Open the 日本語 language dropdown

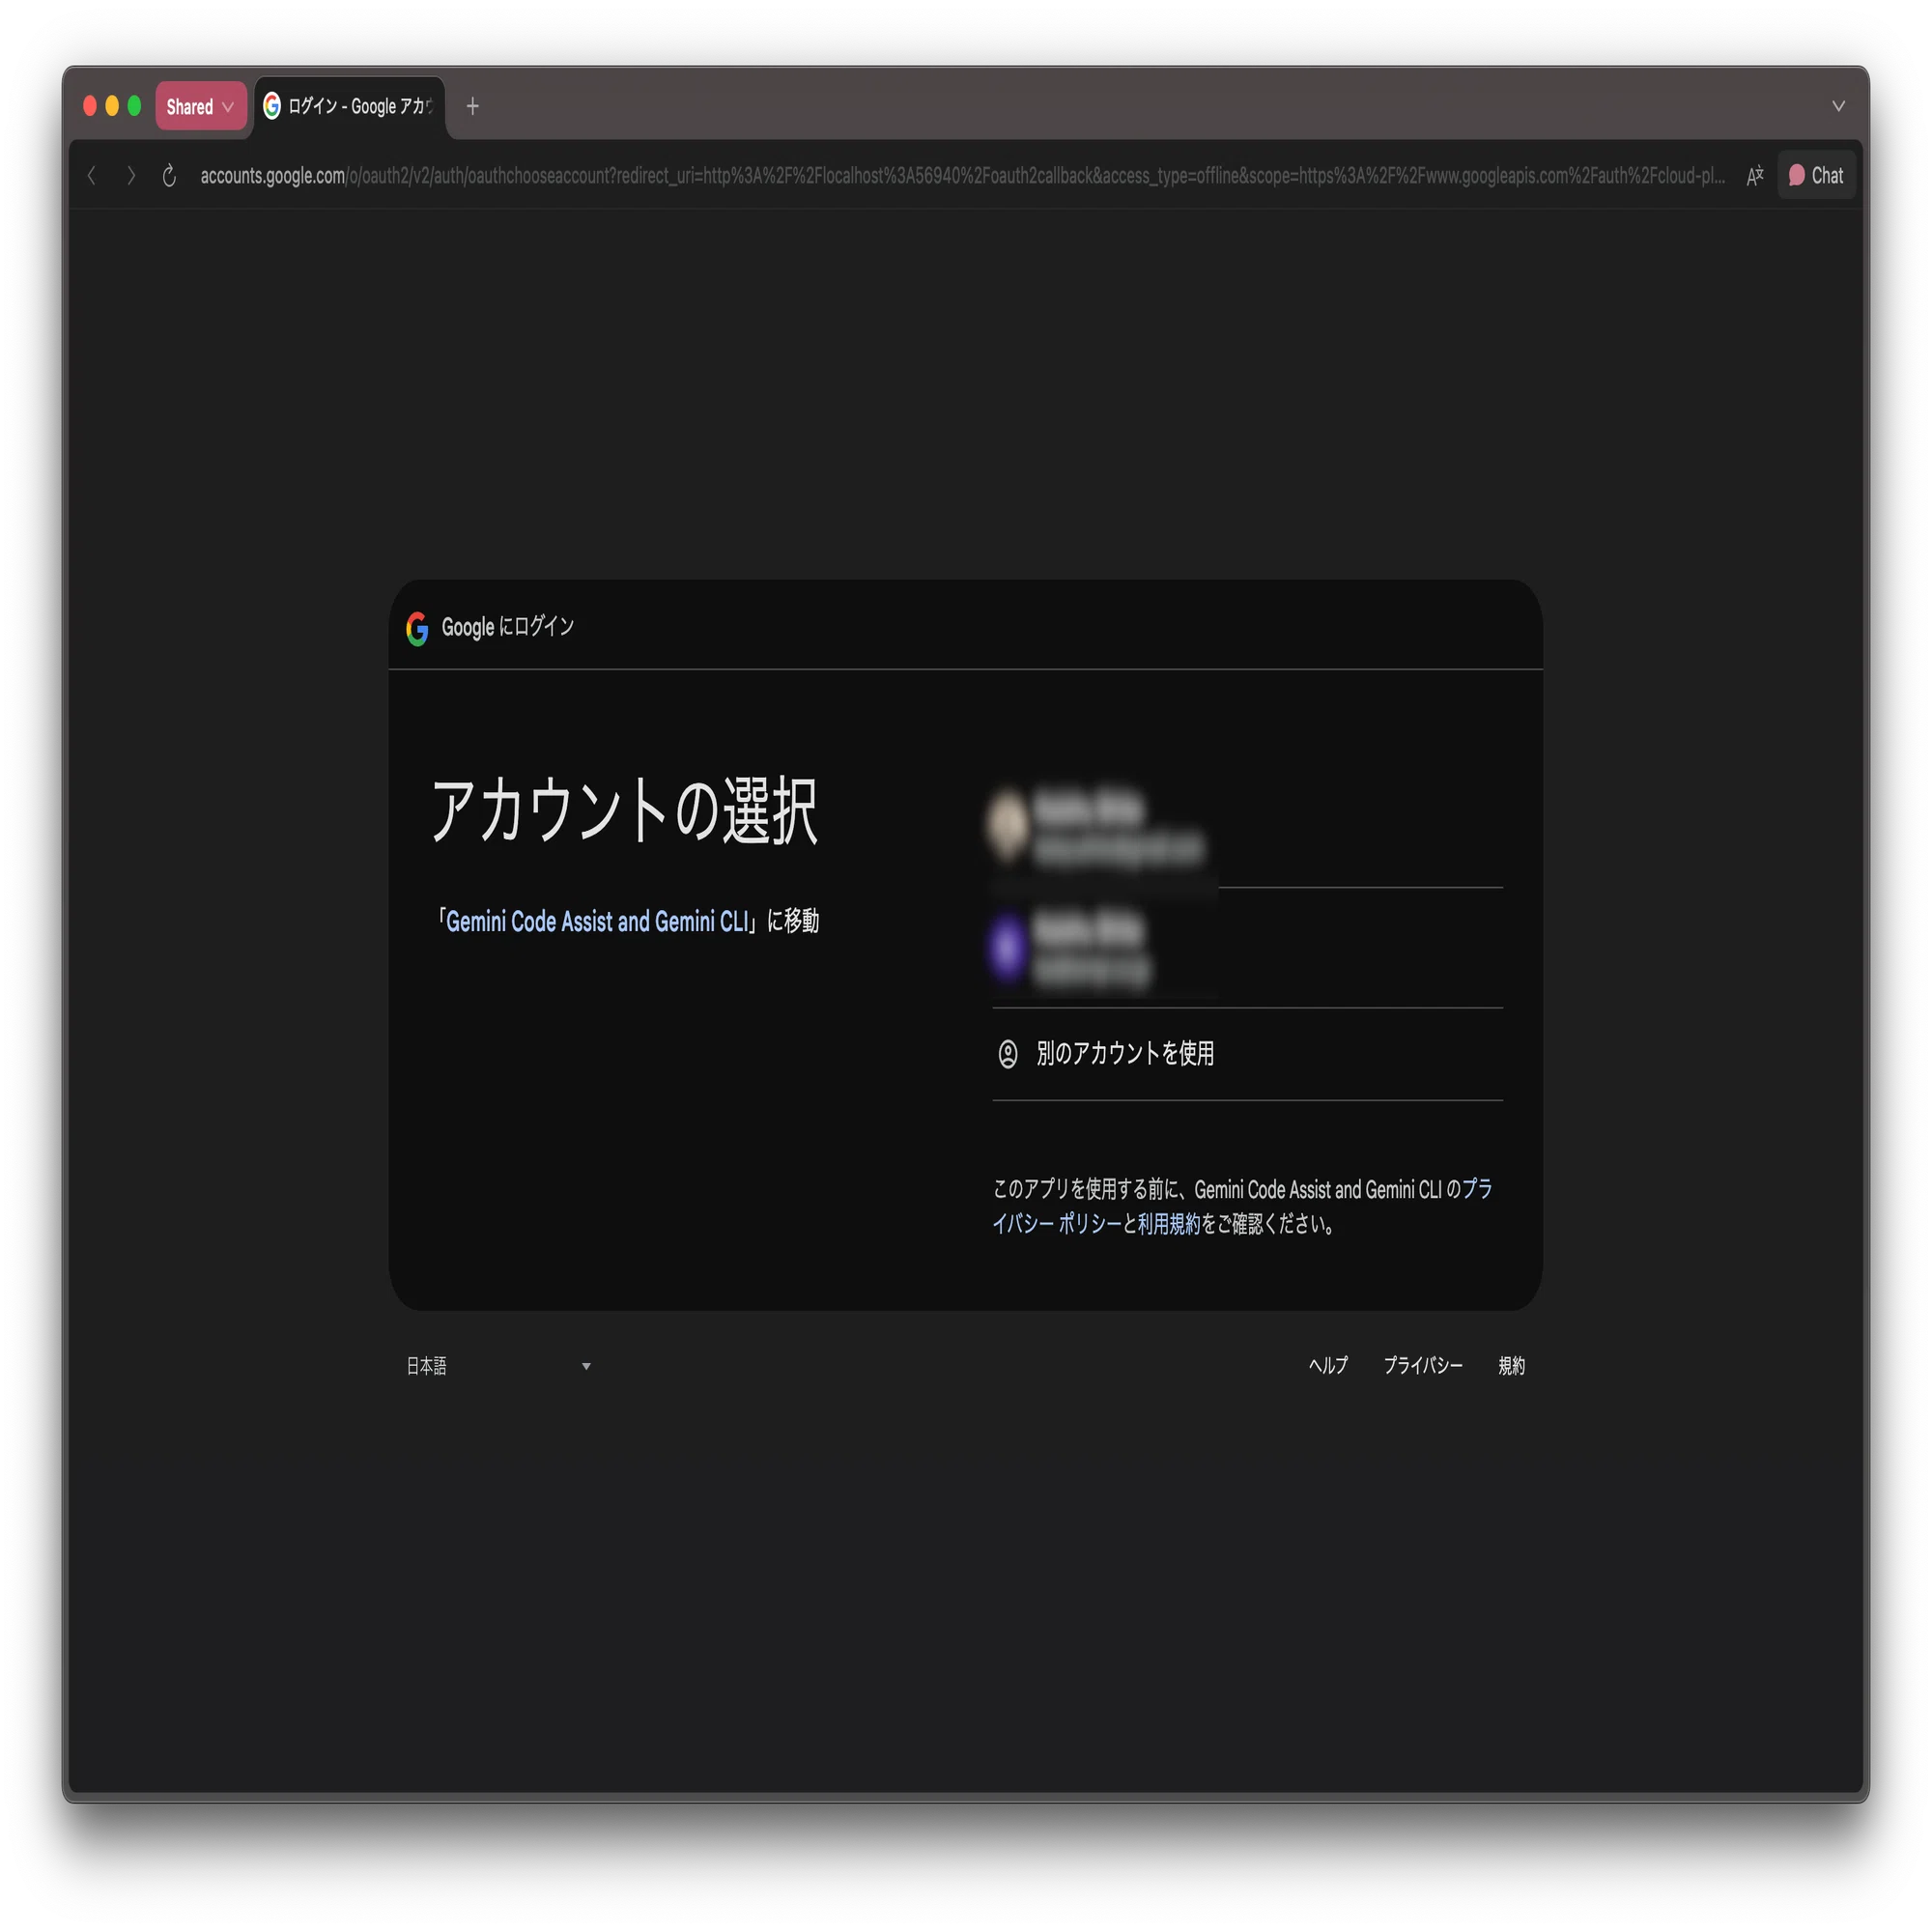(499, 1366)
